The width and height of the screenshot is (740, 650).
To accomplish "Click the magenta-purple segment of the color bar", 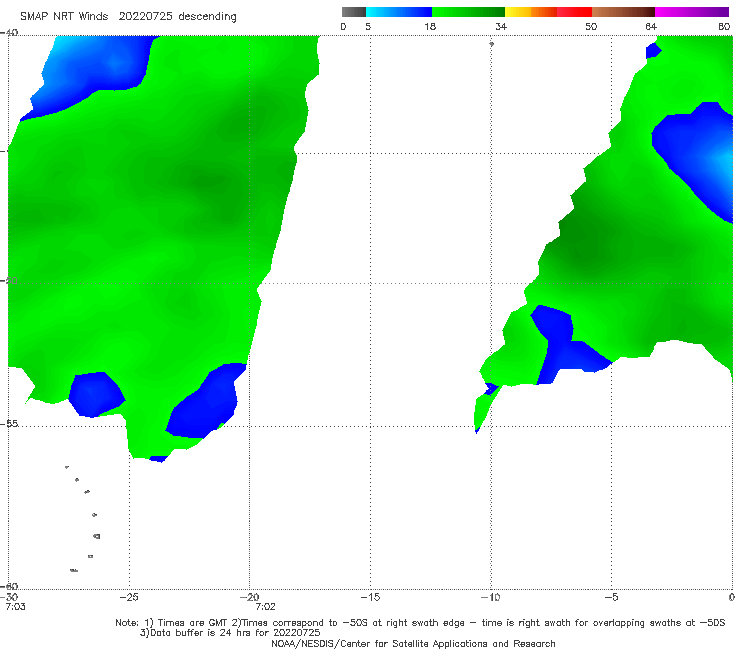I will [692, 12].
